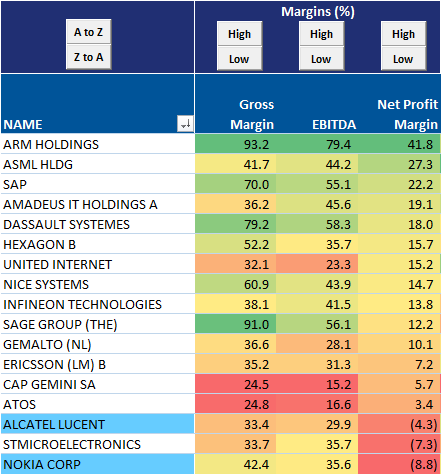This screenshot has width=441, height=474.
Task: Select NICE SYSTEMS gross margin 60.9
Action: (x=235, y=284)
